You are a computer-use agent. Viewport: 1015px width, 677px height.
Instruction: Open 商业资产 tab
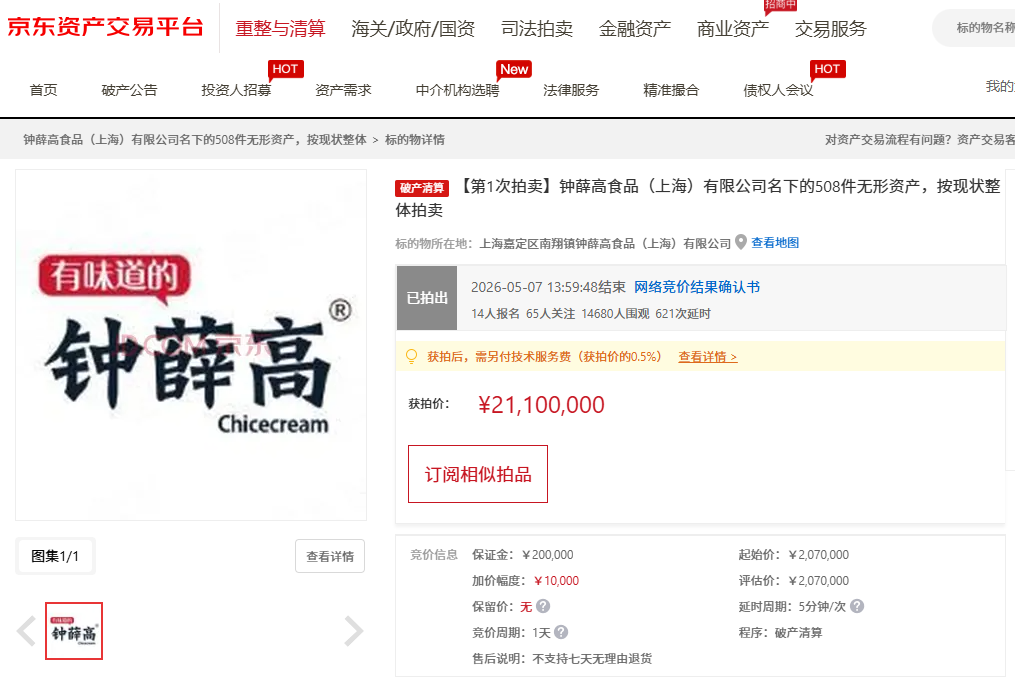[733, 28]
